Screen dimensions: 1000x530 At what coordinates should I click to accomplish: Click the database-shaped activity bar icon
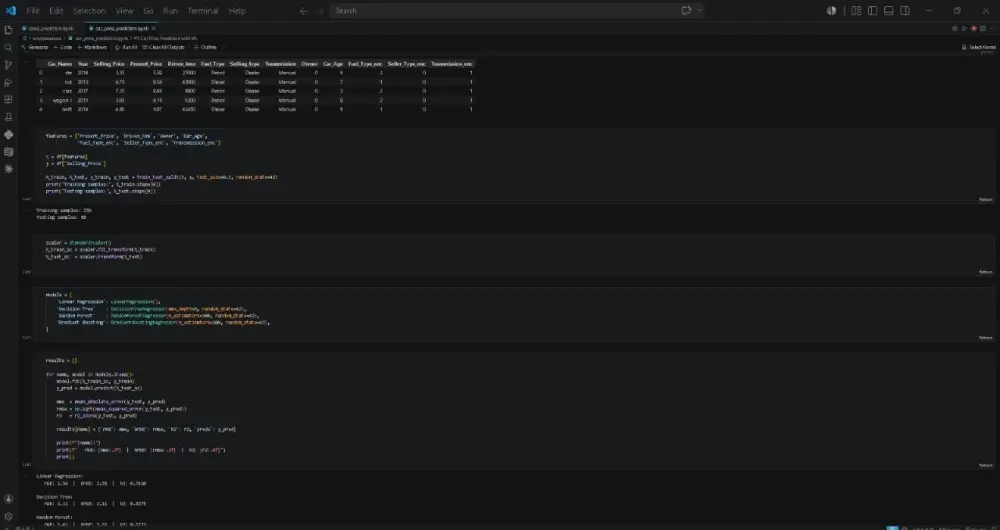pyautogui.click(x=8, y=152)
